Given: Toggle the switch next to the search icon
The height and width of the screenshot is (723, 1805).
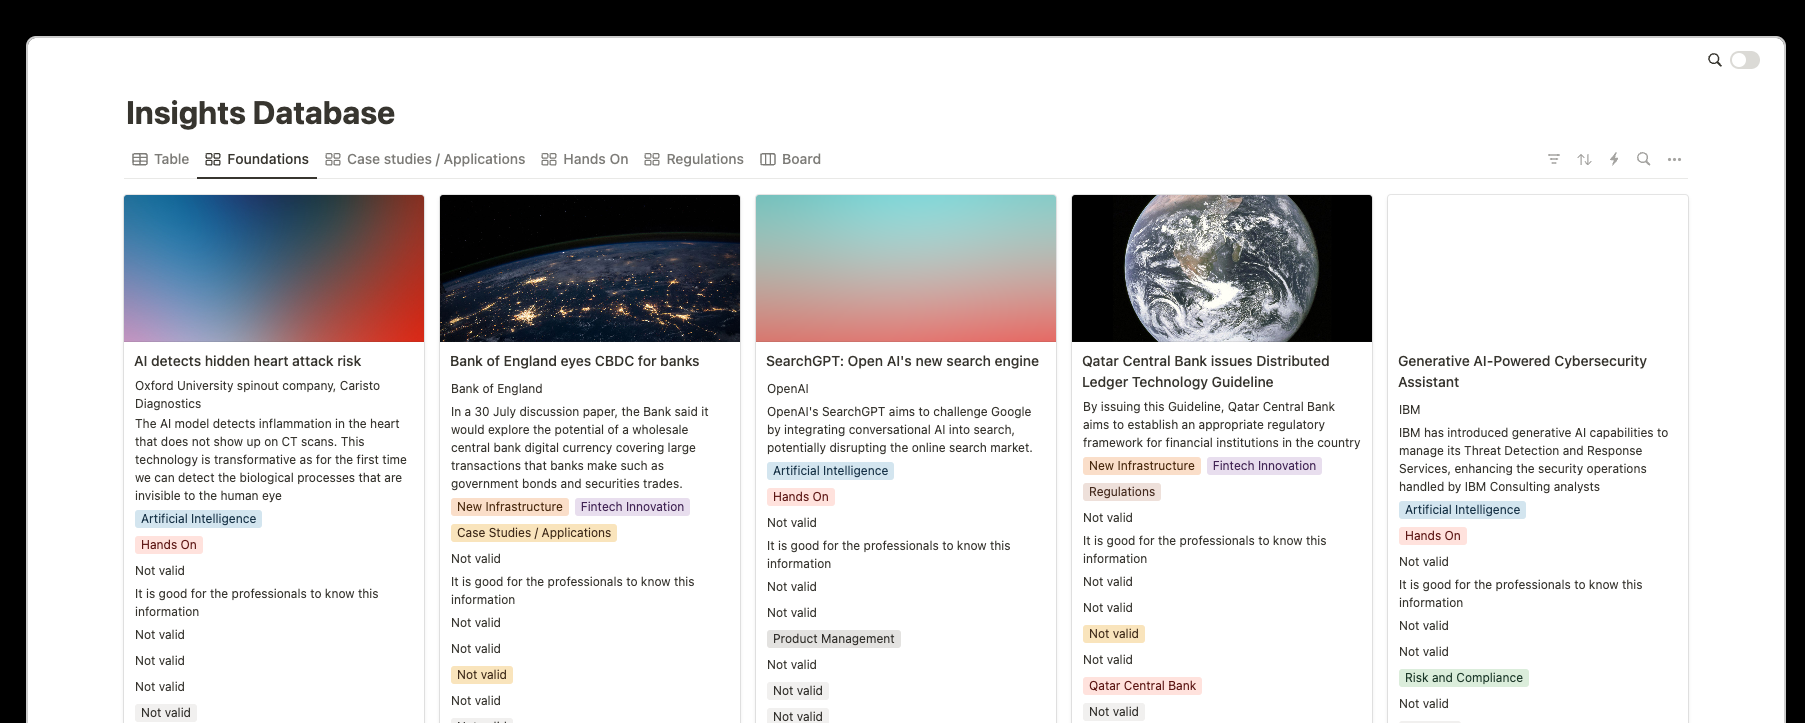Looking at the screenshot, I should [1745, 60].
